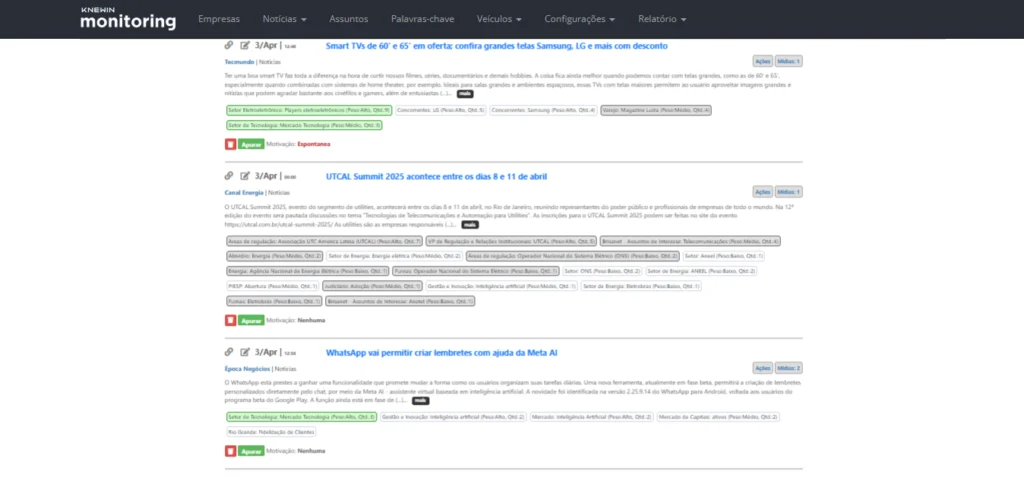1024x477 pixels.
Task: Open the link icon for the Smart TVs article
Action: 229,45
